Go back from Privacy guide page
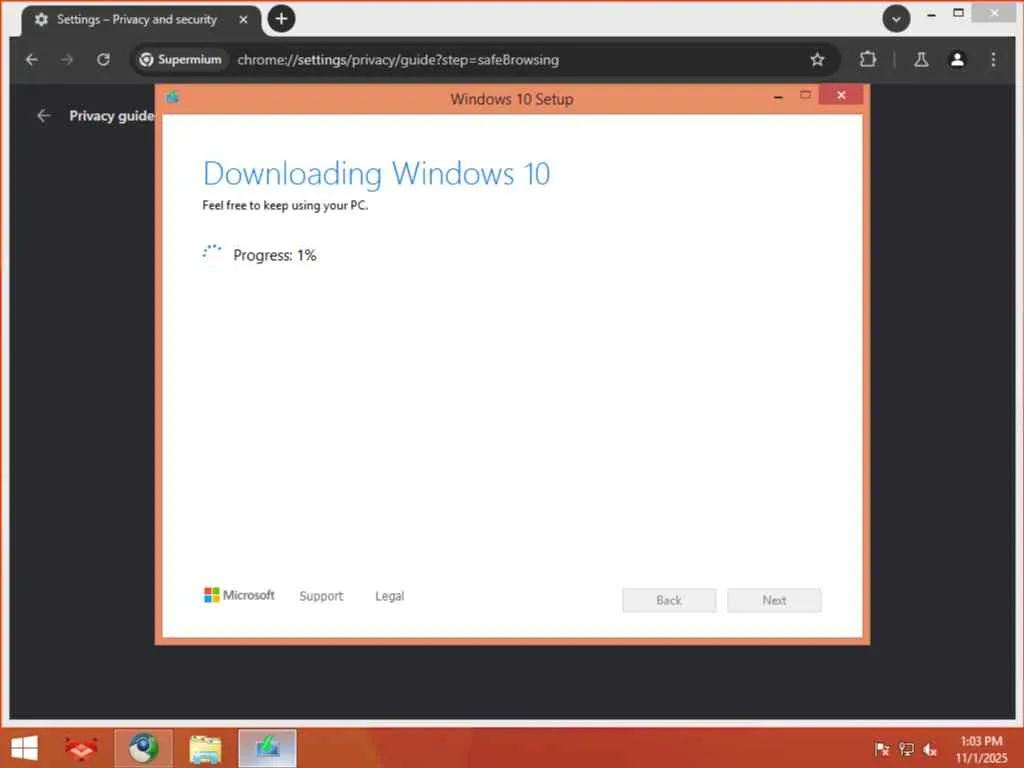Screen dimensions: 1024x768 (x=44, y=116)
